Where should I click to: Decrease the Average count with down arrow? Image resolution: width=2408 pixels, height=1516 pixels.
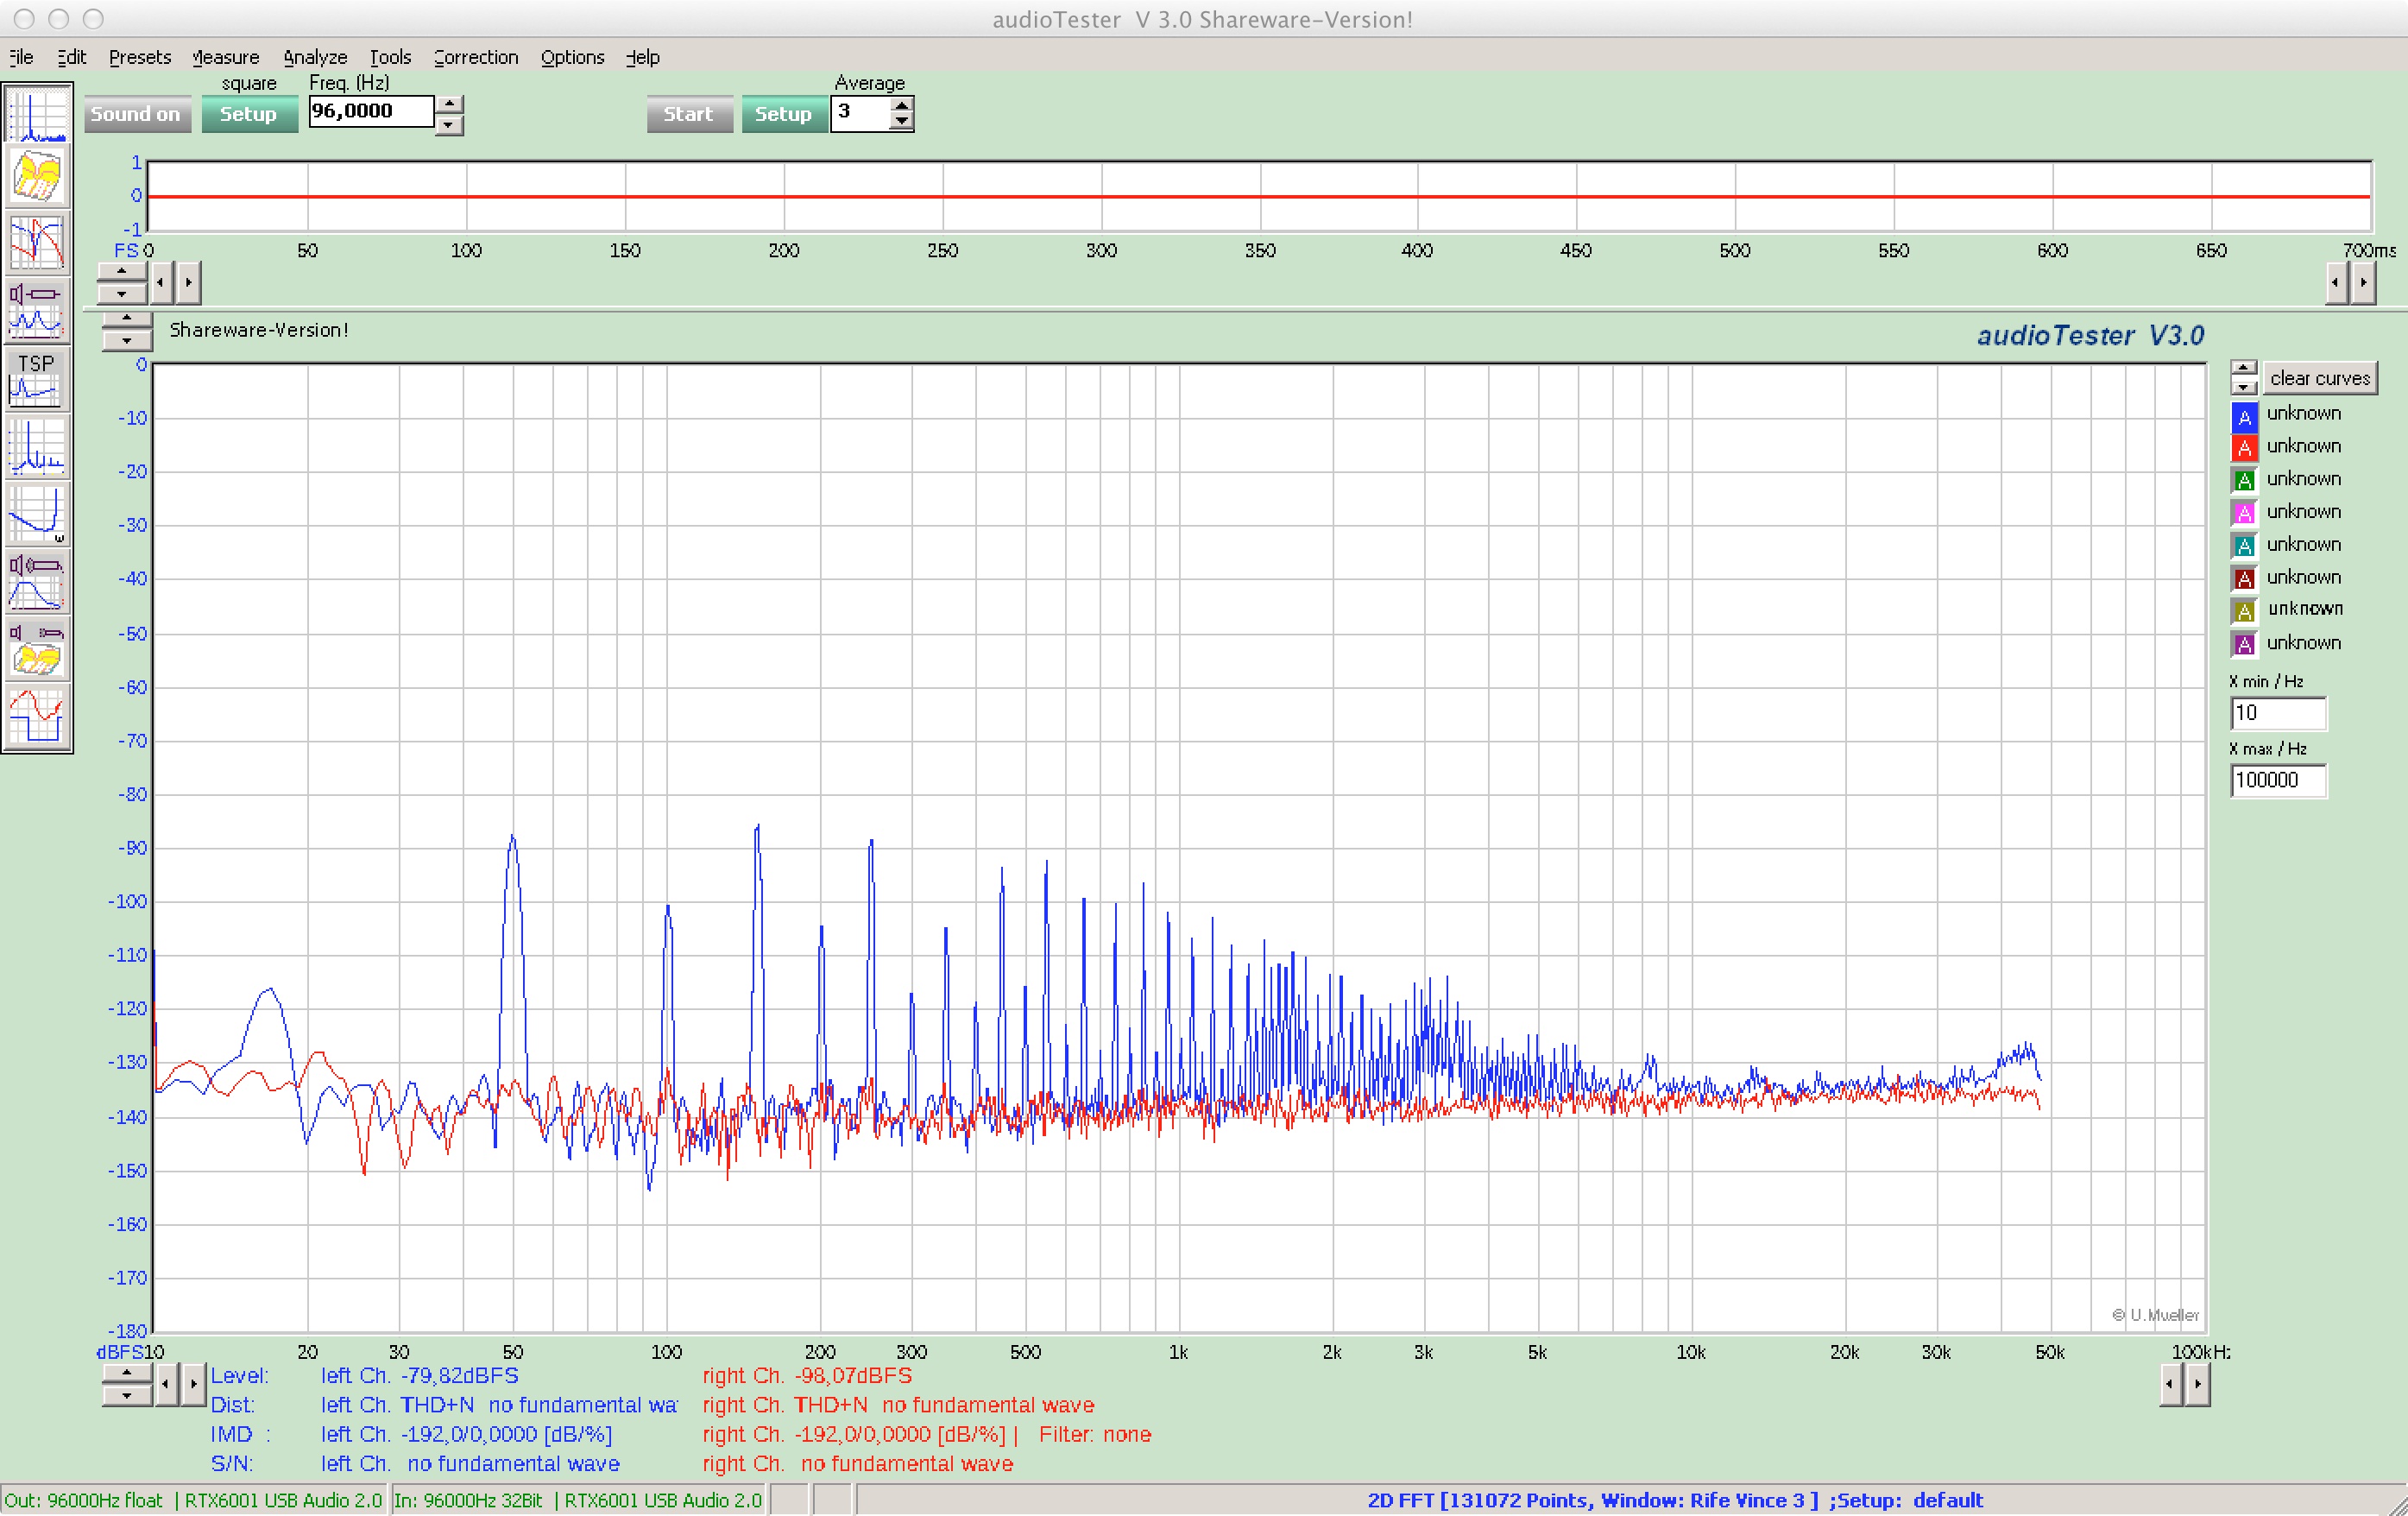pyautogui.click(x=902, y=122)
